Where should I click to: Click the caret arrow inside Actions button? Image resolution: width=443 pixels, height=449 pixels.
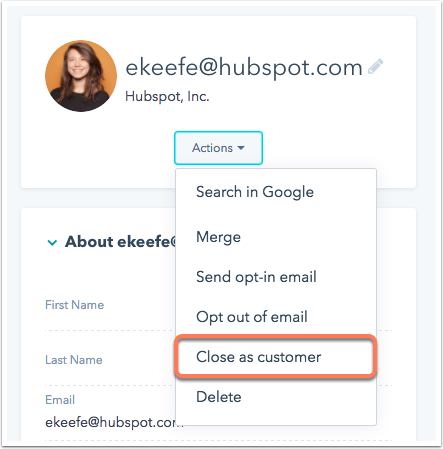241,148
